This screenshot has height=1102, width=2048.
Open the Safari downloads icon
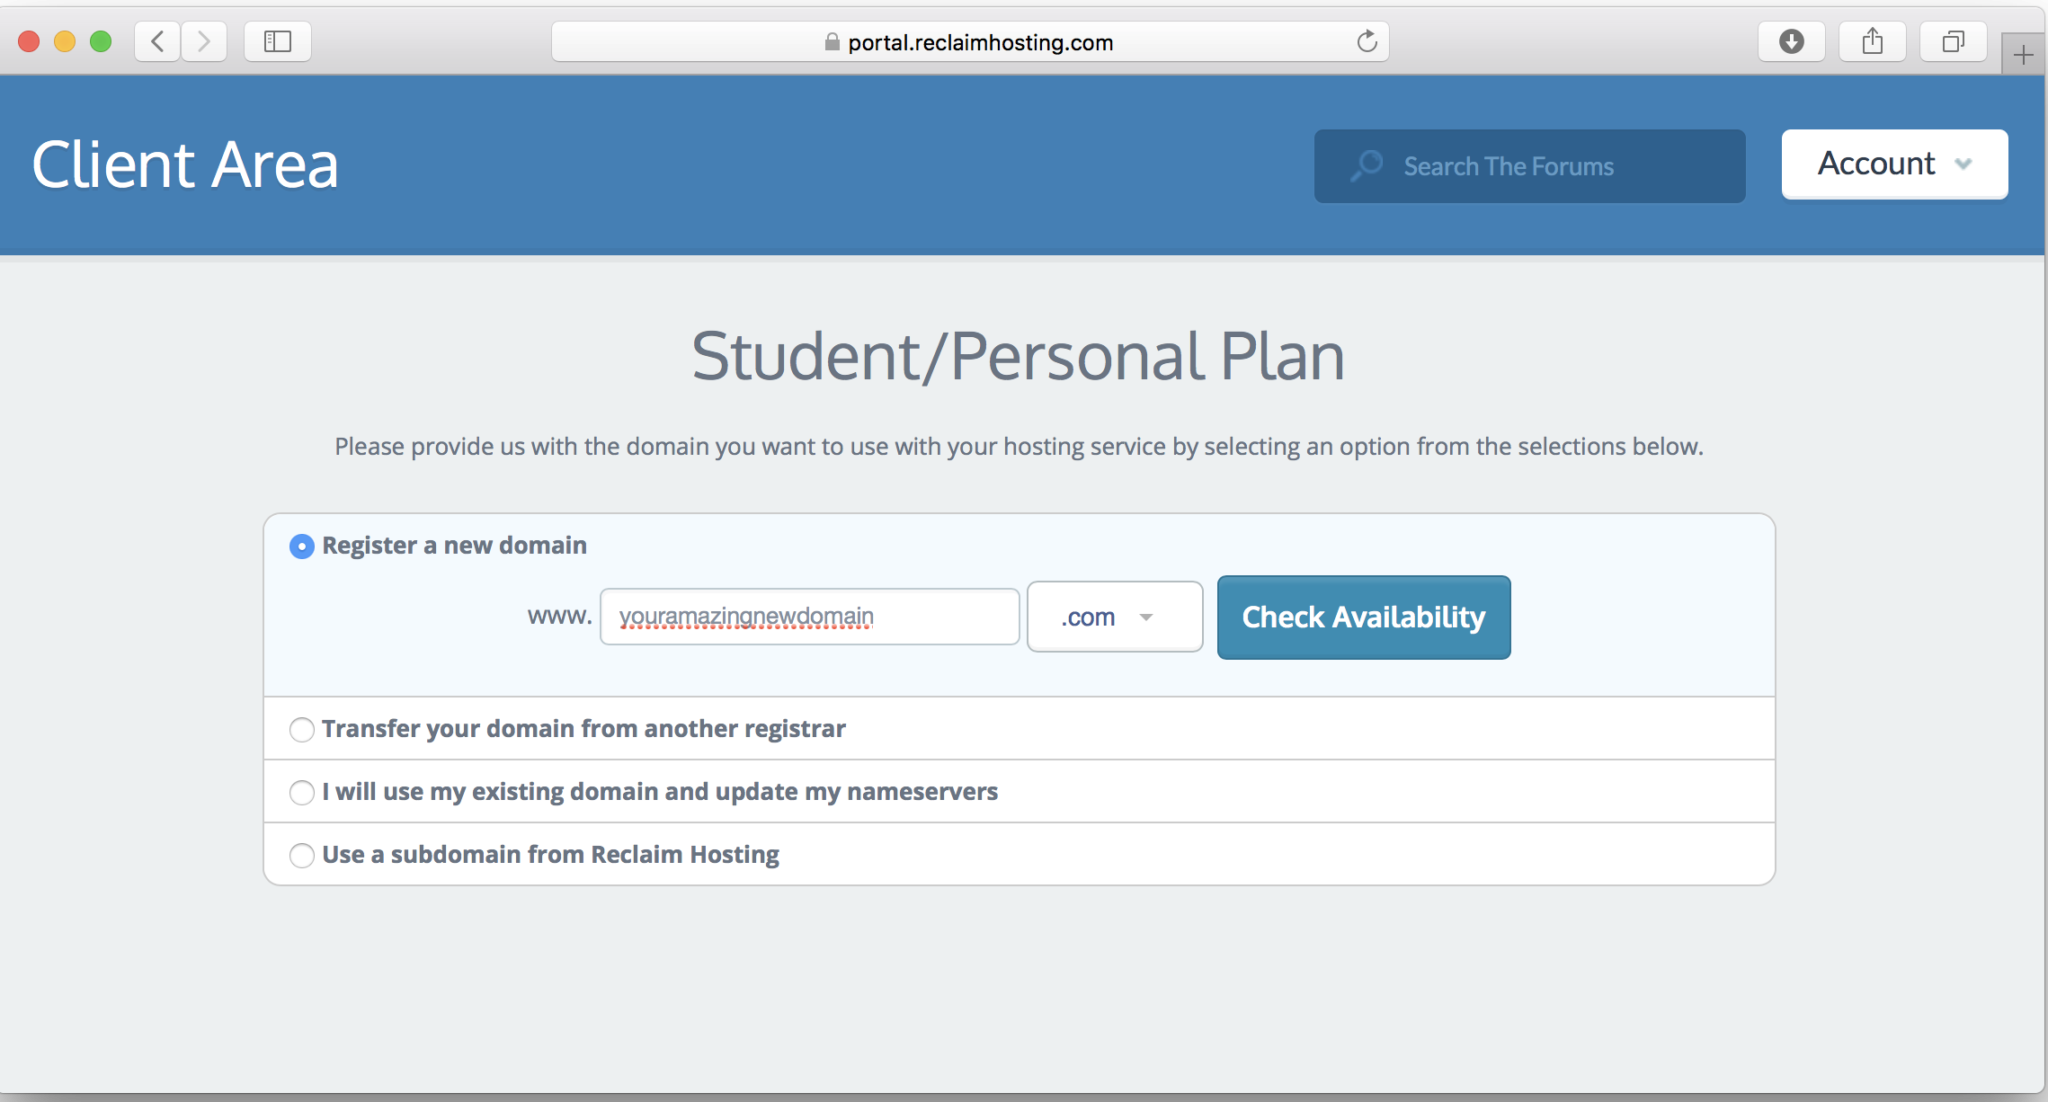coord(1791,42)
